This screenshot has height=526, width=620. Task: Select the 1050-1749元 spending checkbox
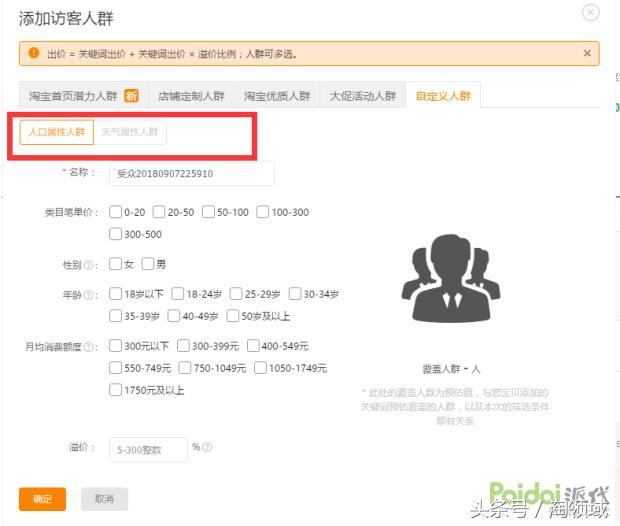260,368
